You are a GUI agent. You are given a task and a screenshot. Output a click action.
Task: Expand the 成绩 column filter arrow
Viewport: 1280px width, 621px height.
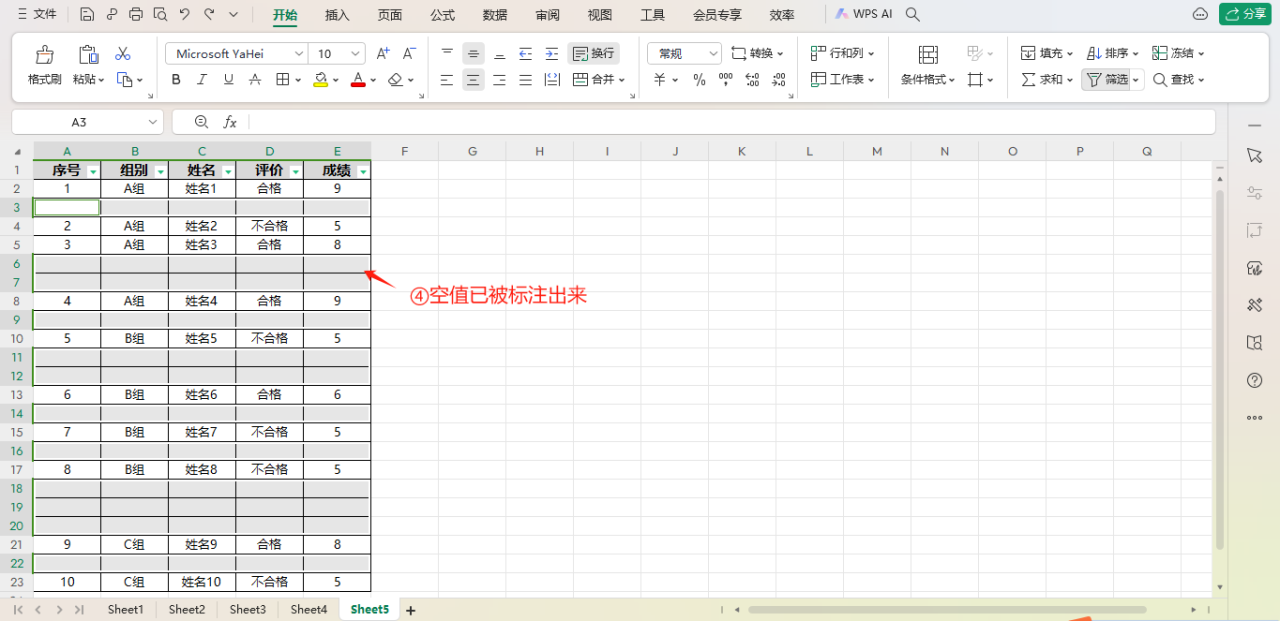(x=363, y=172)
